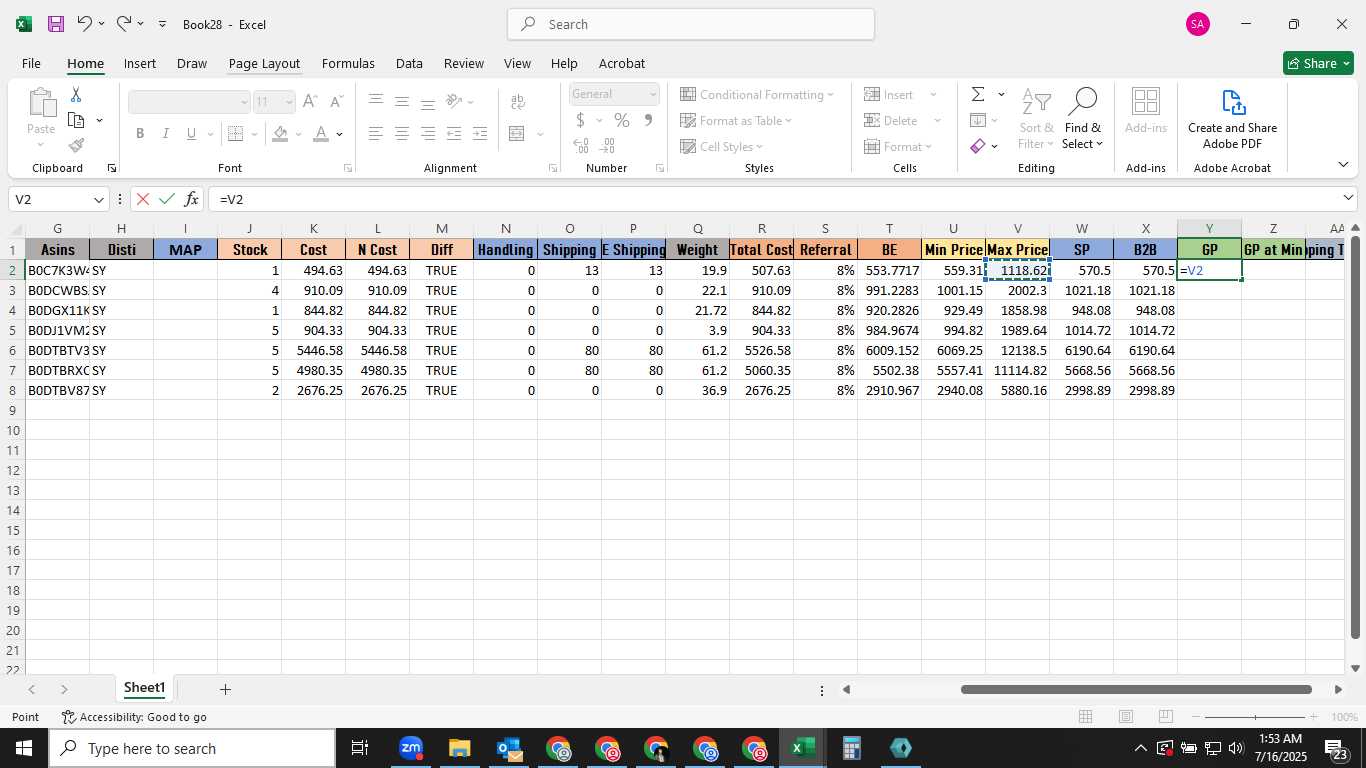Toggle Top Align vertical alignment
Viewport: 1366px width, 768px height.
pos(376,101)
